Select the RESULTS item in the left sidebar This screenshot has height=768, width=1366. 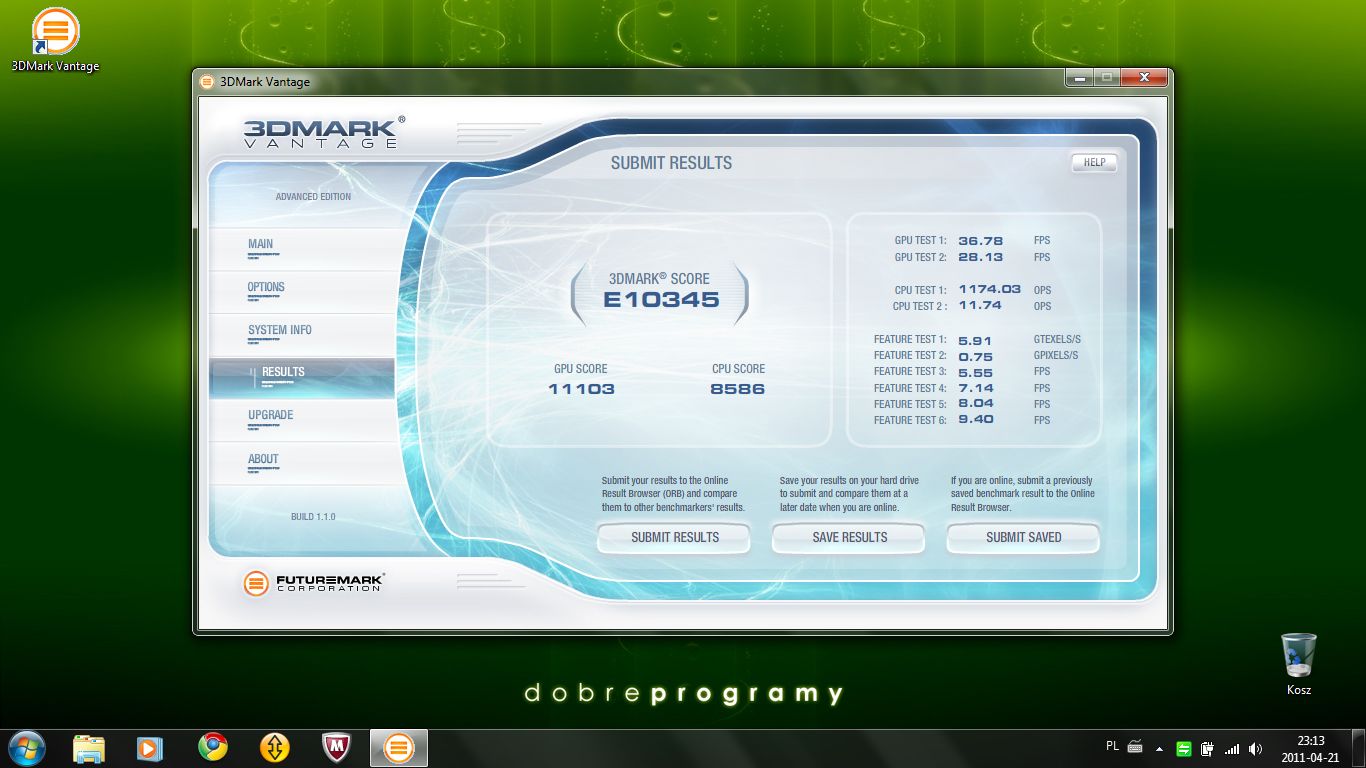(302, 378)
